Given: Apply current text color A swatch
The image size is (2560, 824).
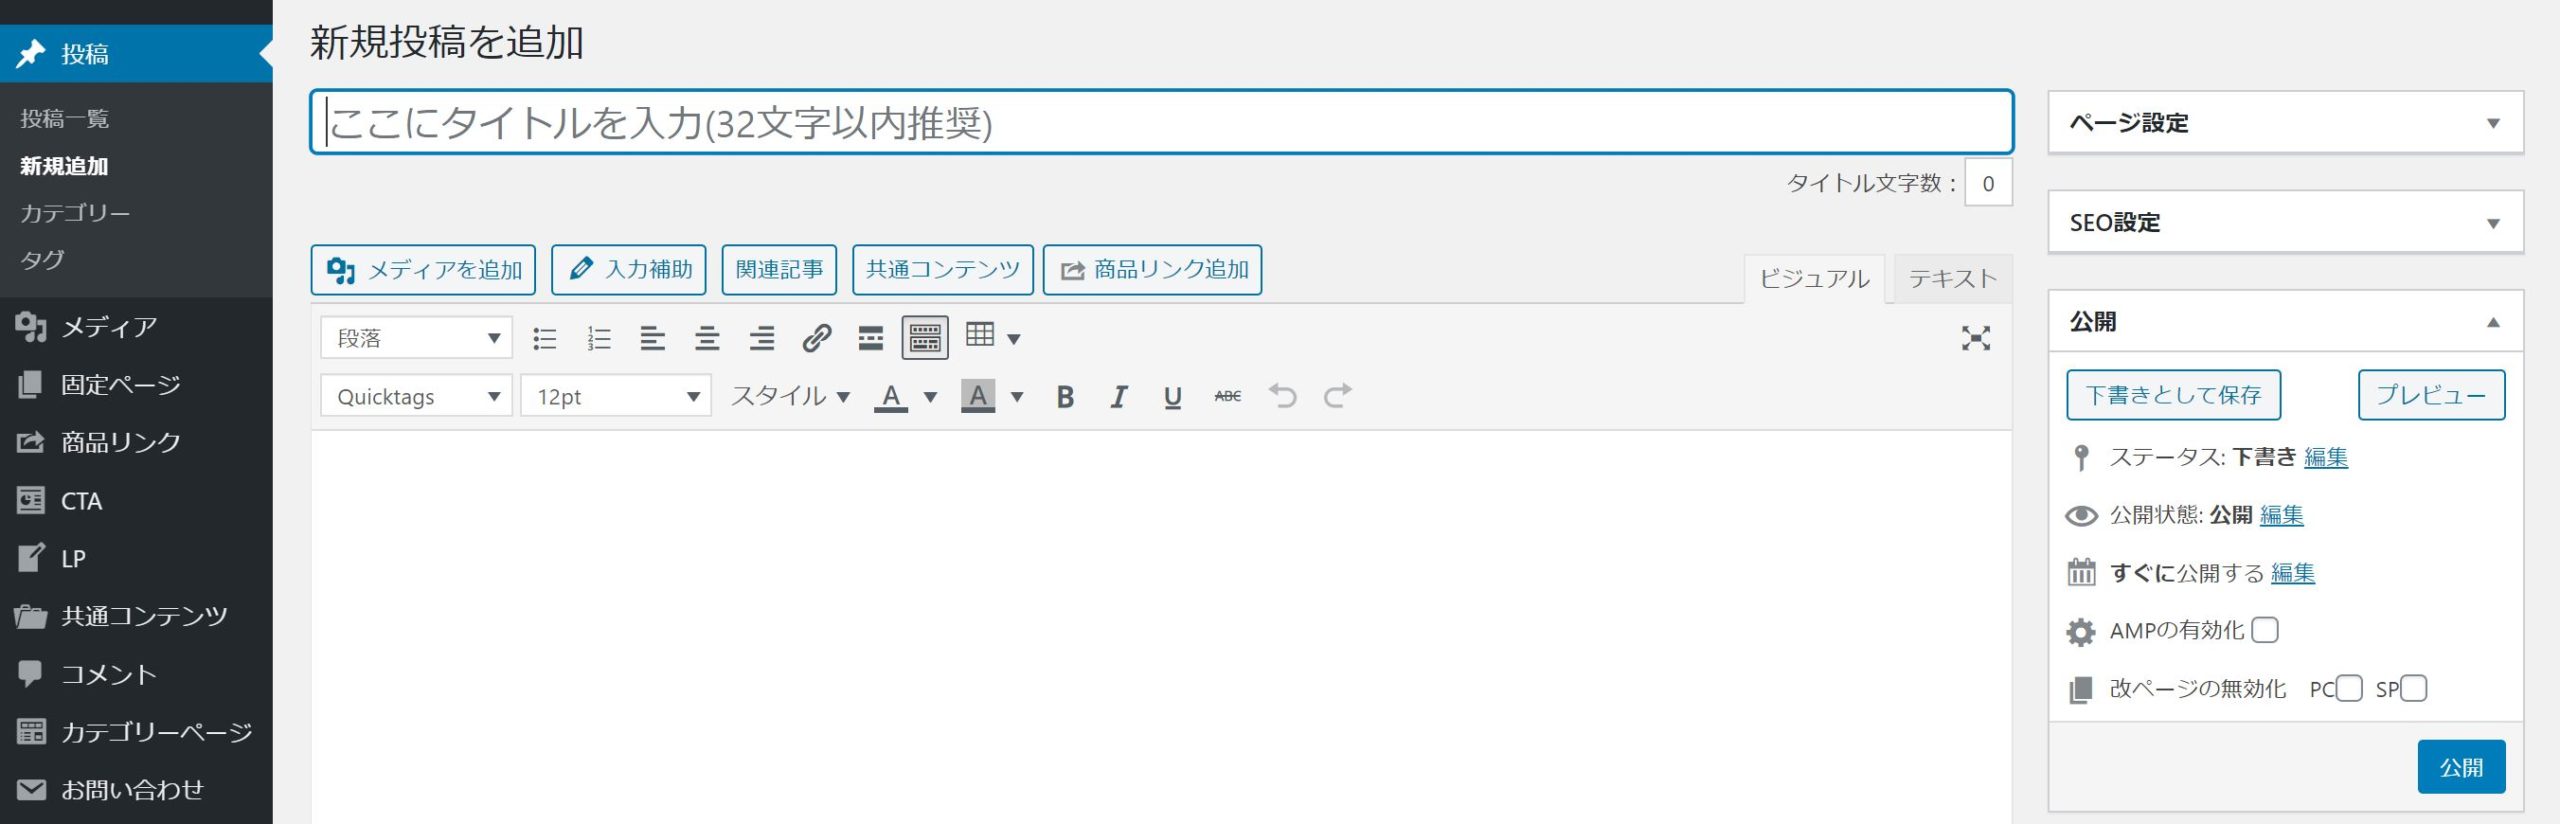Looking at the screenshot, I should (891, 397).
